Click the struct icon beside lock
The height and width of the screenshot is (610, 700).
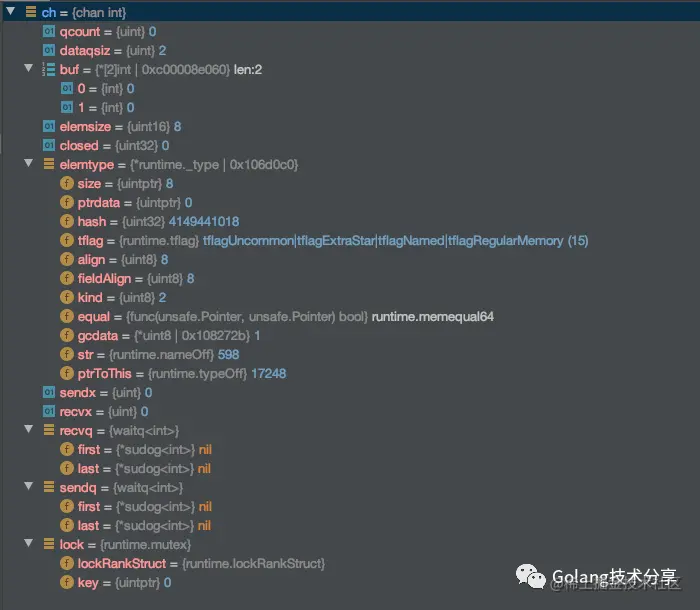(x=49, y=544)
